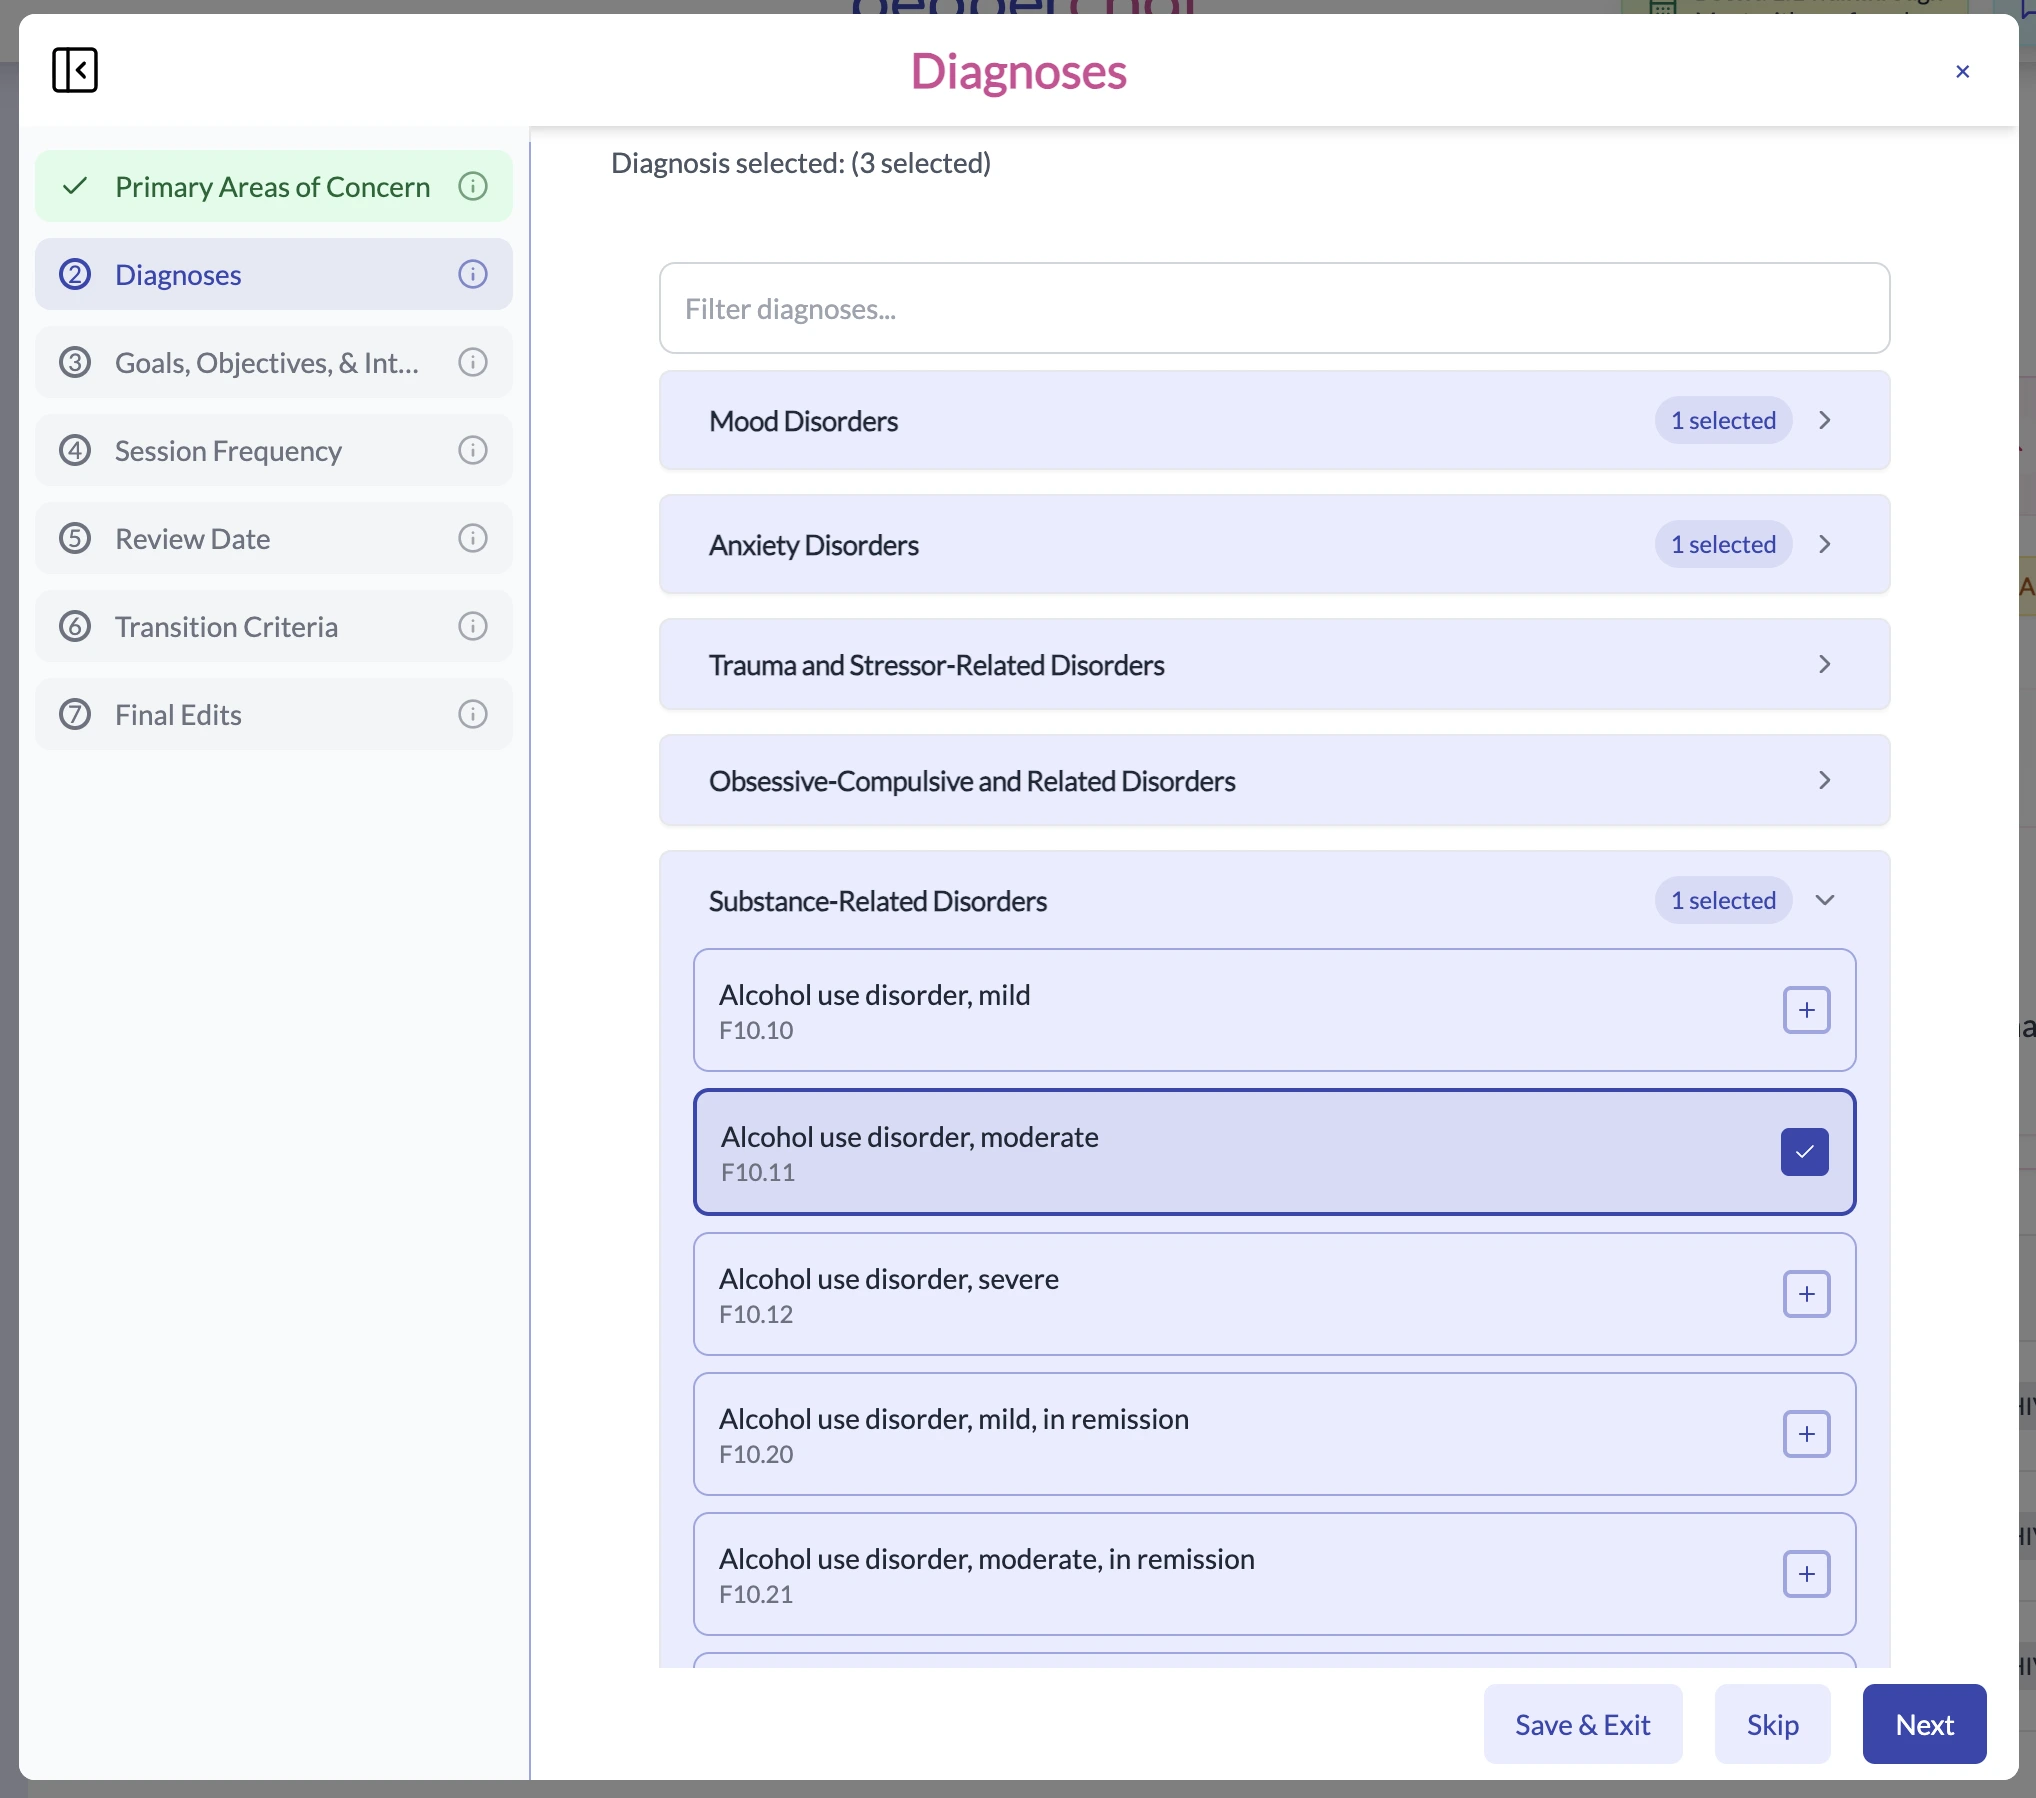Collapse the sidebar navigation panel
Viewport: 2036px width, 1798px height.
74,70
